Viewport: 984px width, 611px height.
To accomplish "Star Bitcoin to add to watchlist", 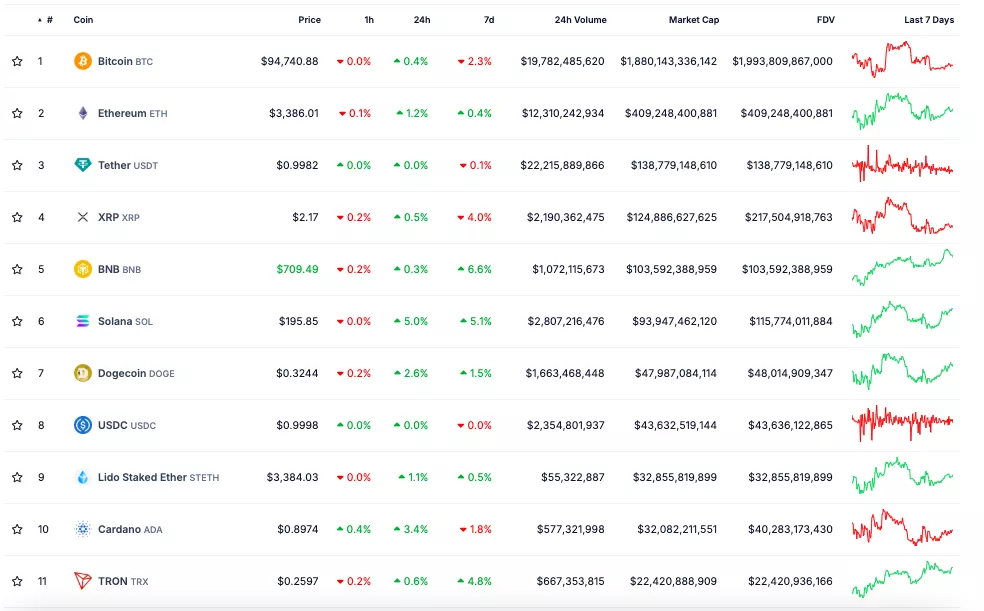I will 17,61.
